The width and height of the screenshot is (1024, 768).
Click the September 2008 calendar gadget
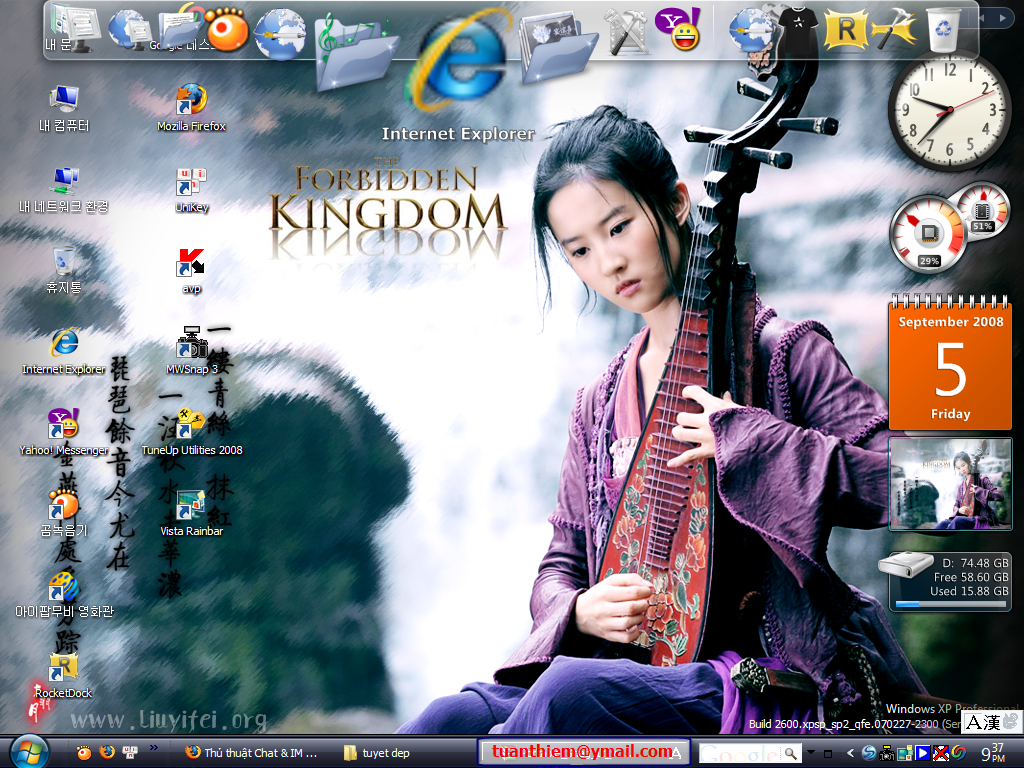click(950, 362)
